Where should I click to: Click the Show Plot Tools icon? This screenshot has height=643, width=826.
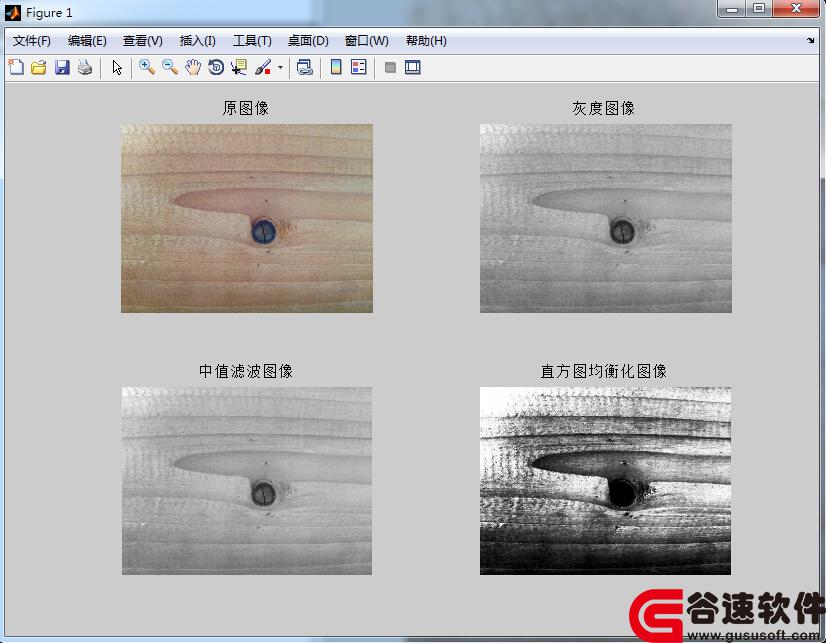412,67
